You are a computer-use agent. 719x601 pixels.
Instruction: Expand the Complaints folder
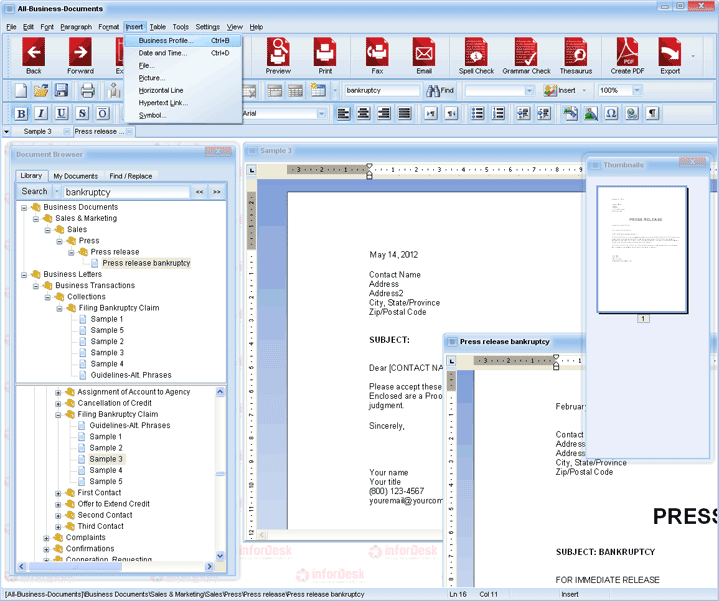[46, 538]
